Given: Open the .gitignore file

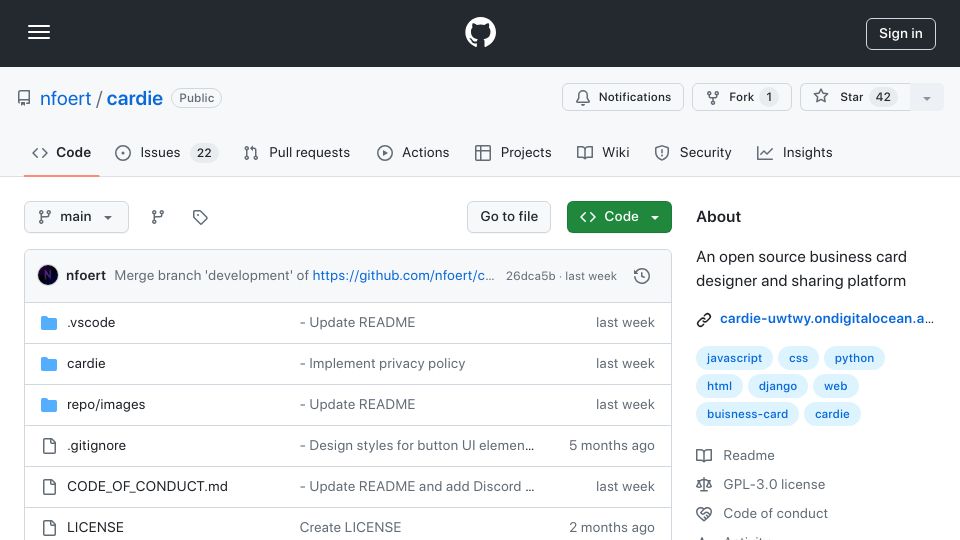Looking at the screenshot, I should click(x=97, y=446).
